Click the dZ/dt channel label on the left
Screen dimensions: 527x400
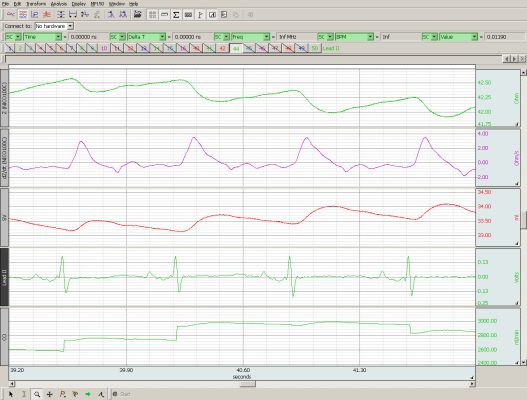pyautogui.click(x=4, y=158)
